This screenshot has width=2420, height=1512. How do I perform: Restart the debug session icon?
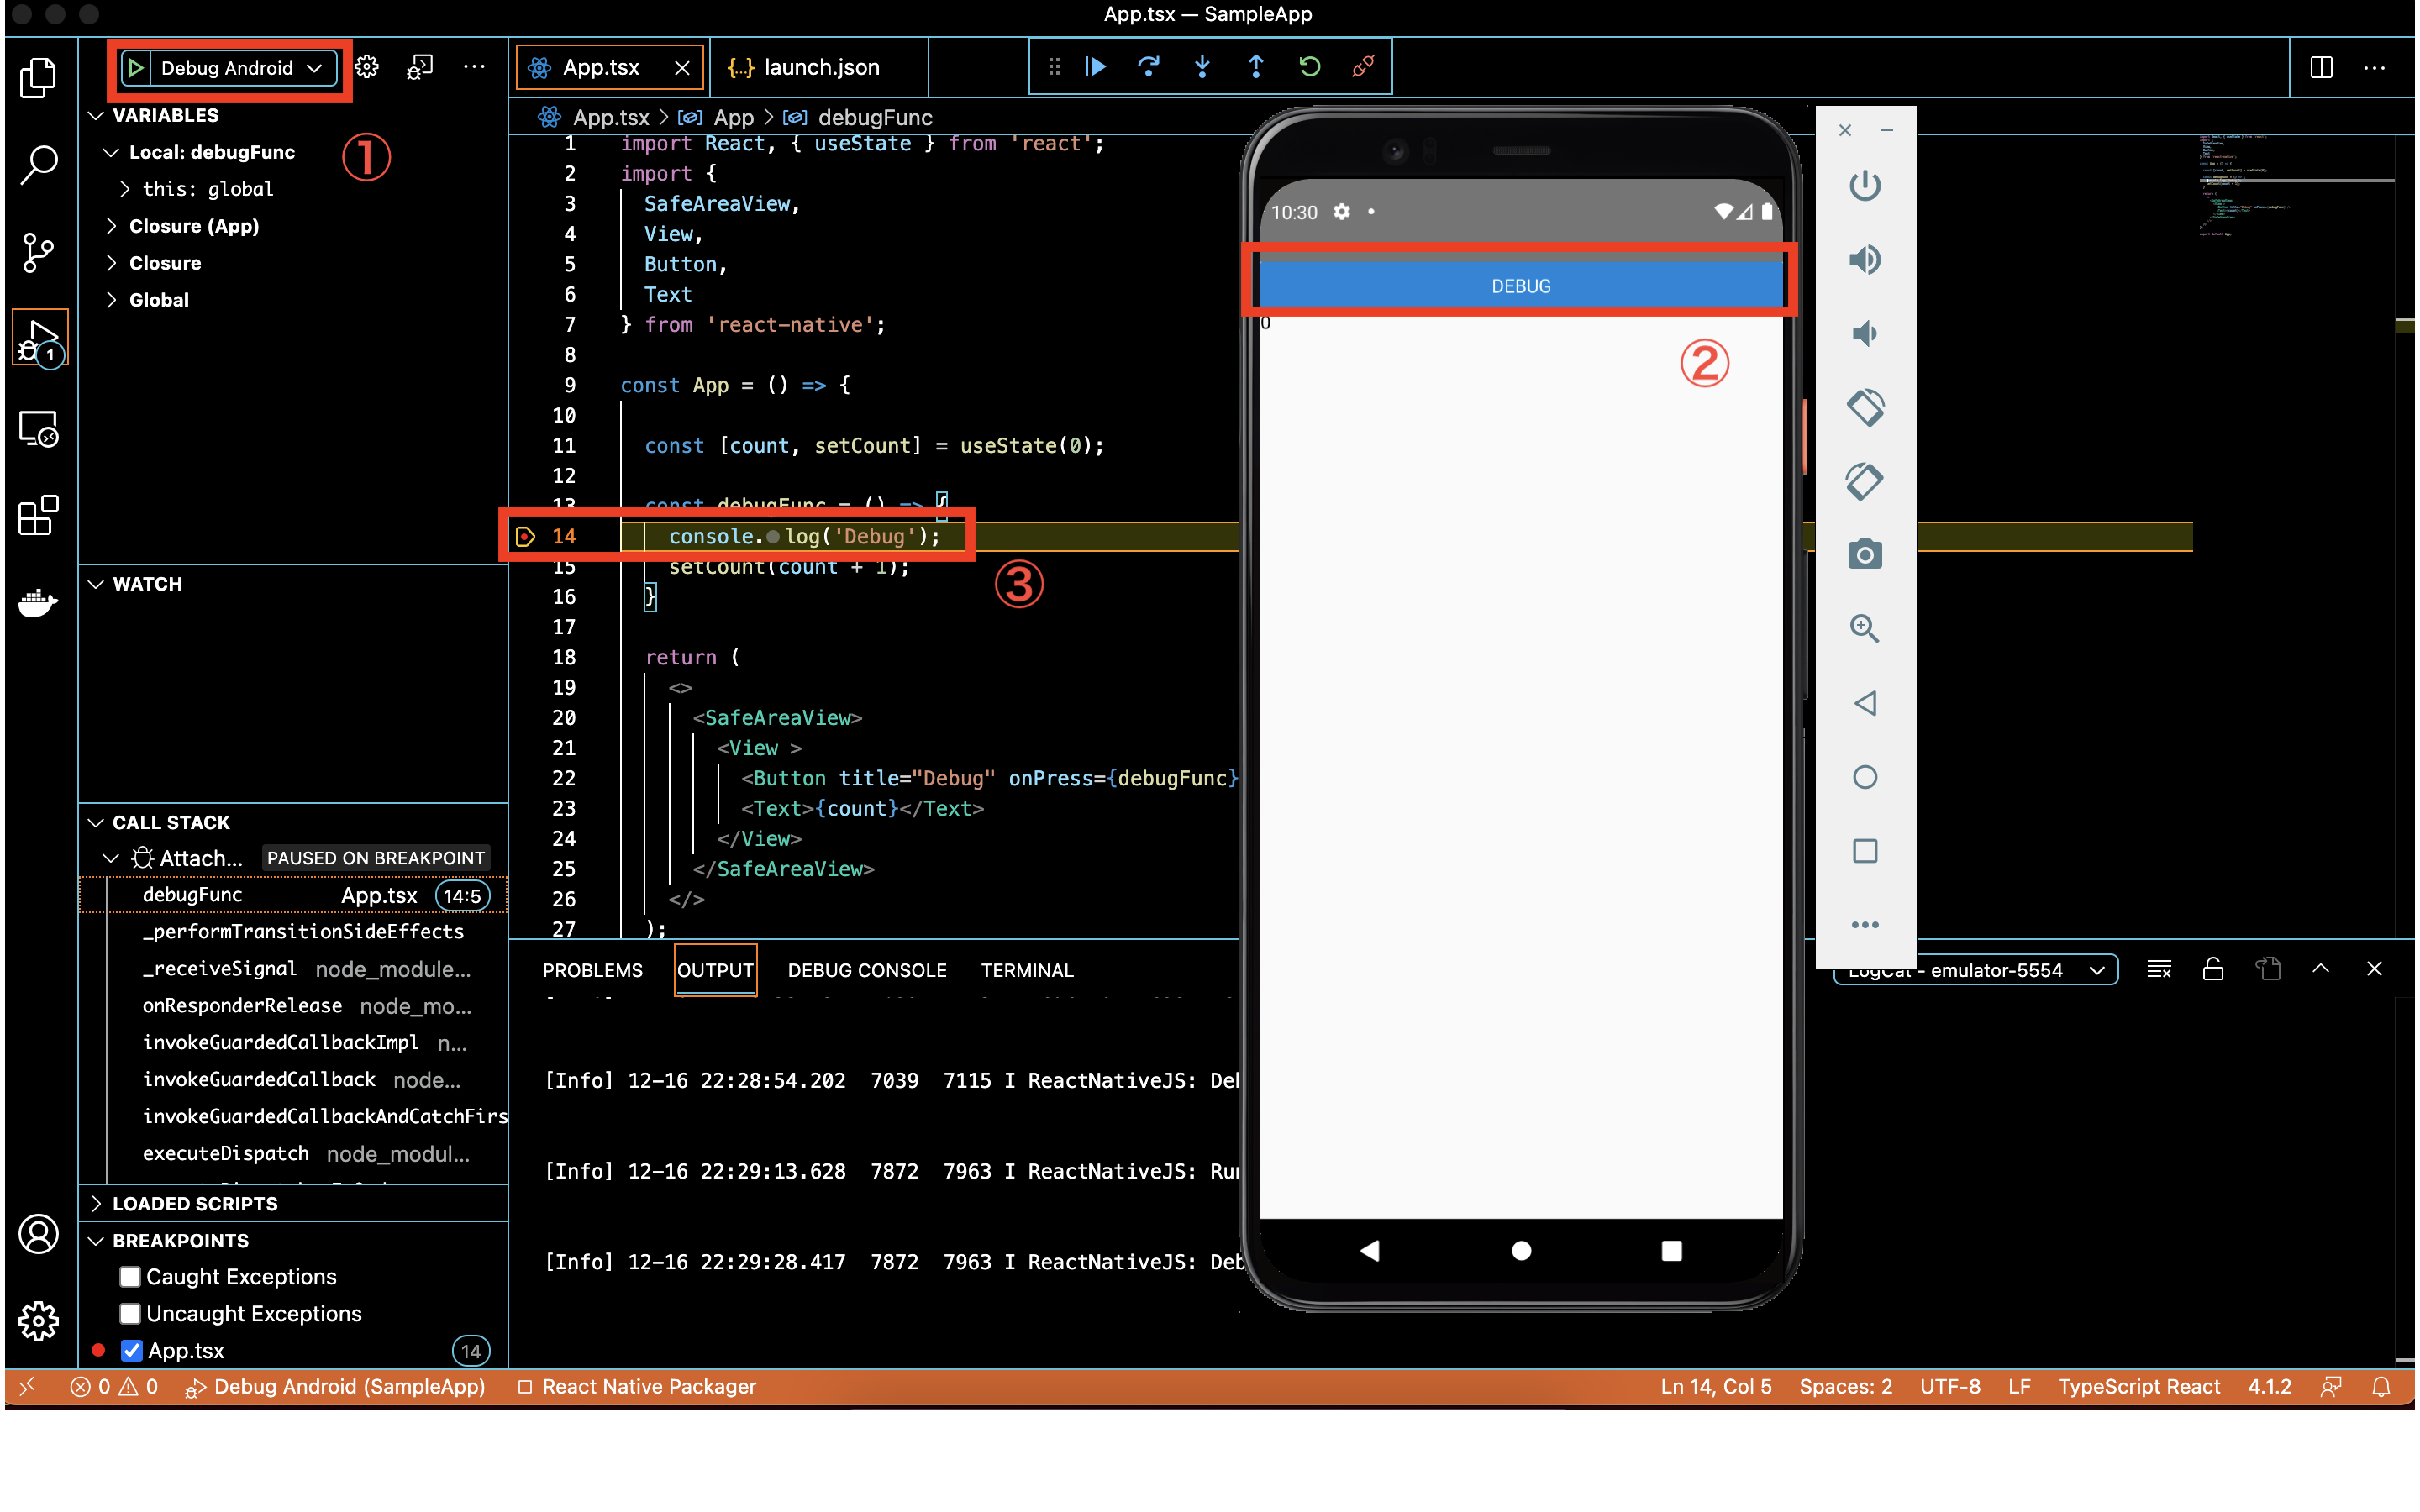tap(1310, 67)
